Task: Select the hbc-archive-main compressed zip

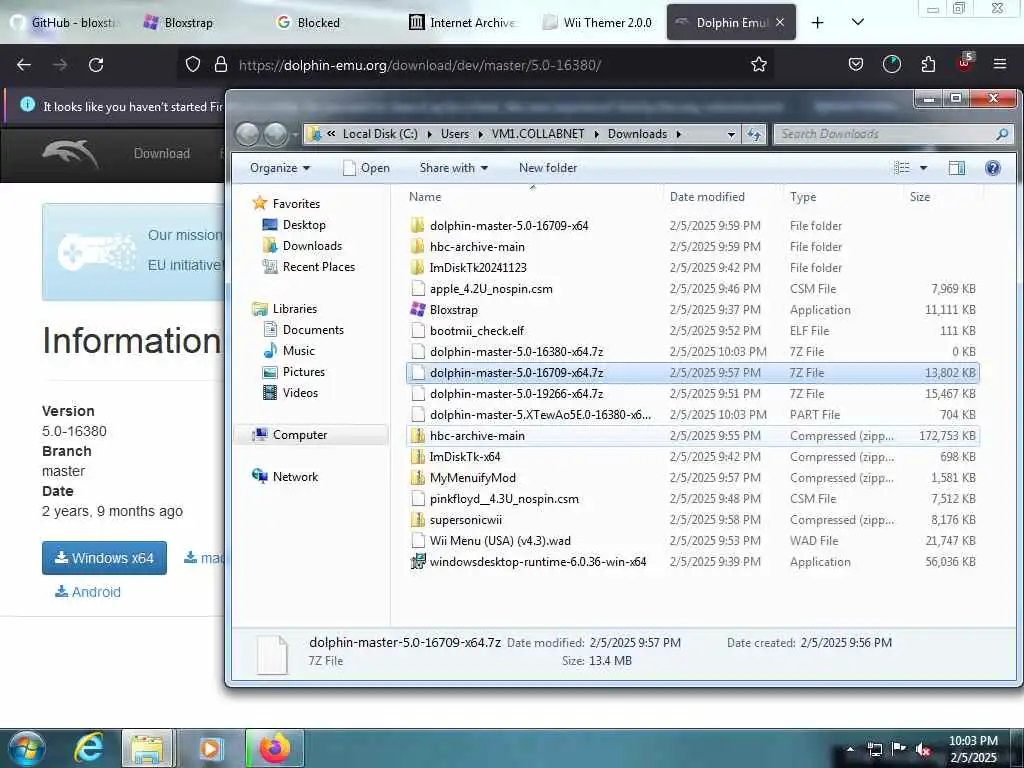Action: [x=692, y=436]
